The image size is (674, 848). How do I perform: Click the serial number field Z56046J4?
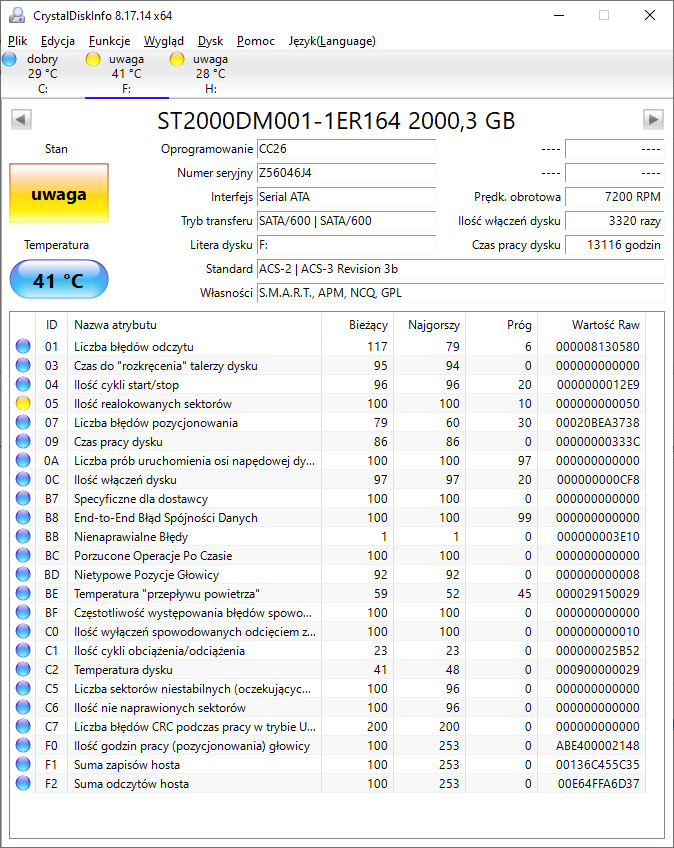346,173
